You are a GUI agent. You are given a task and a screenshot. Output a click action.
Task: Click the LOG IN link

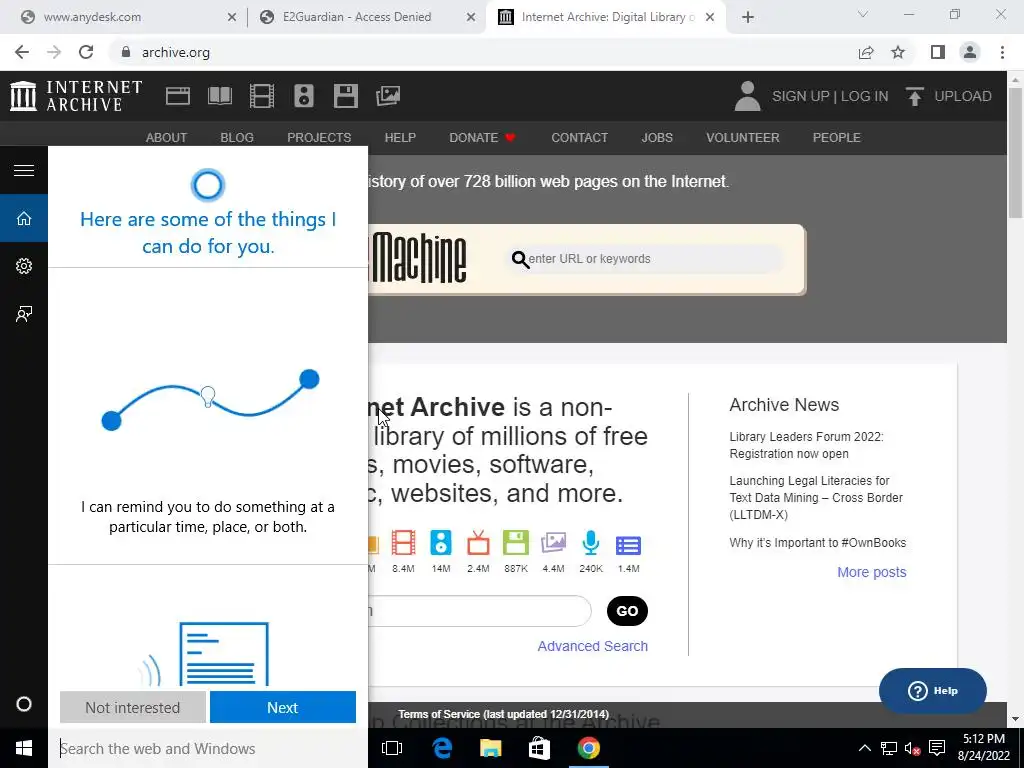(x=864, y=96)
